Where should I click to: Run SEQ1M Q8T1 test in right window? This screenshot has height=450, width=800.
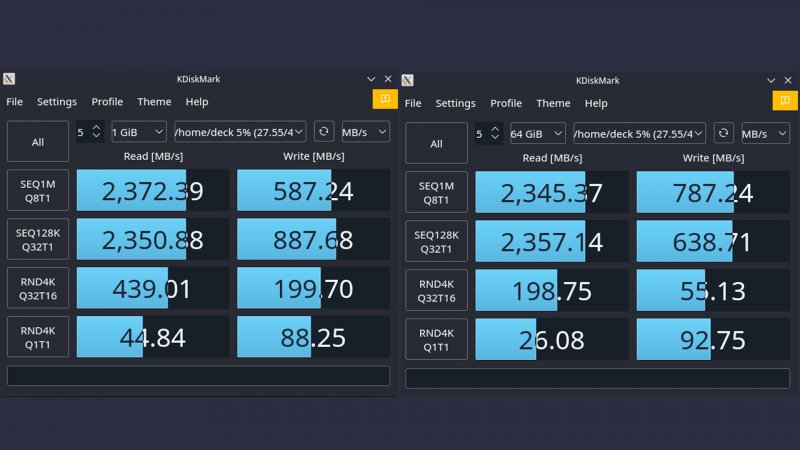coord(436,192)
